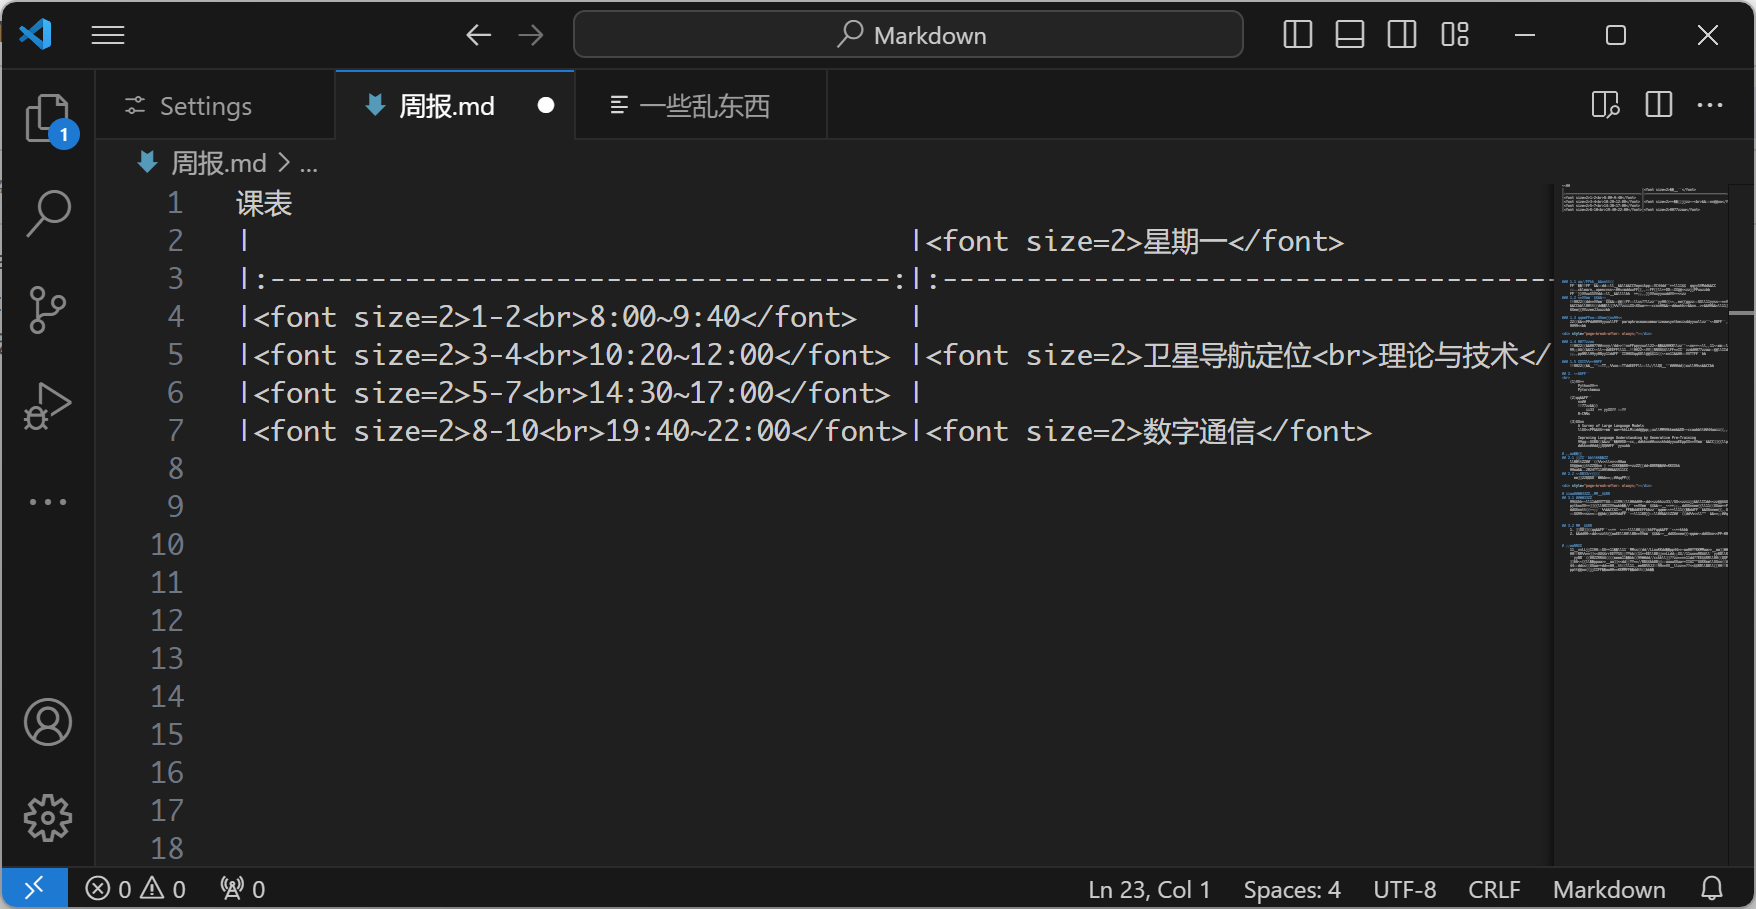Viewport: 1756px width, 909px height.
Task: Open editor More Actions ellipsis
Action: click(x=1710, y=105)
